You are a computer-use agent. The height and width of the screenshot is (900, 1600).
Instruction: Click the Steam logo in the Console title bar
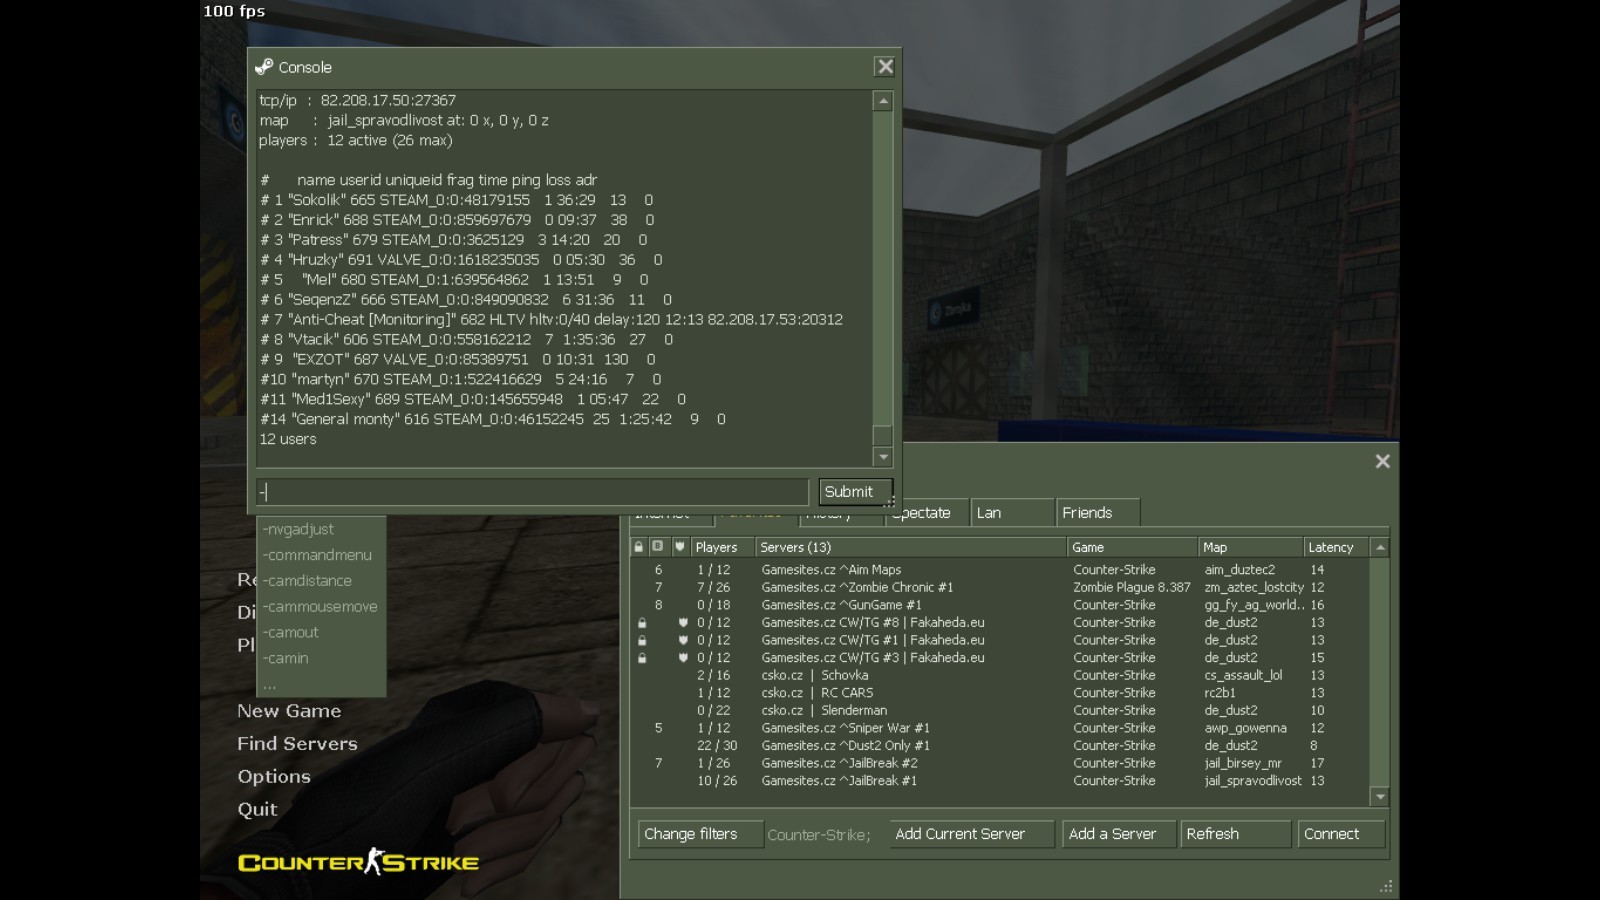click(264, 67)
